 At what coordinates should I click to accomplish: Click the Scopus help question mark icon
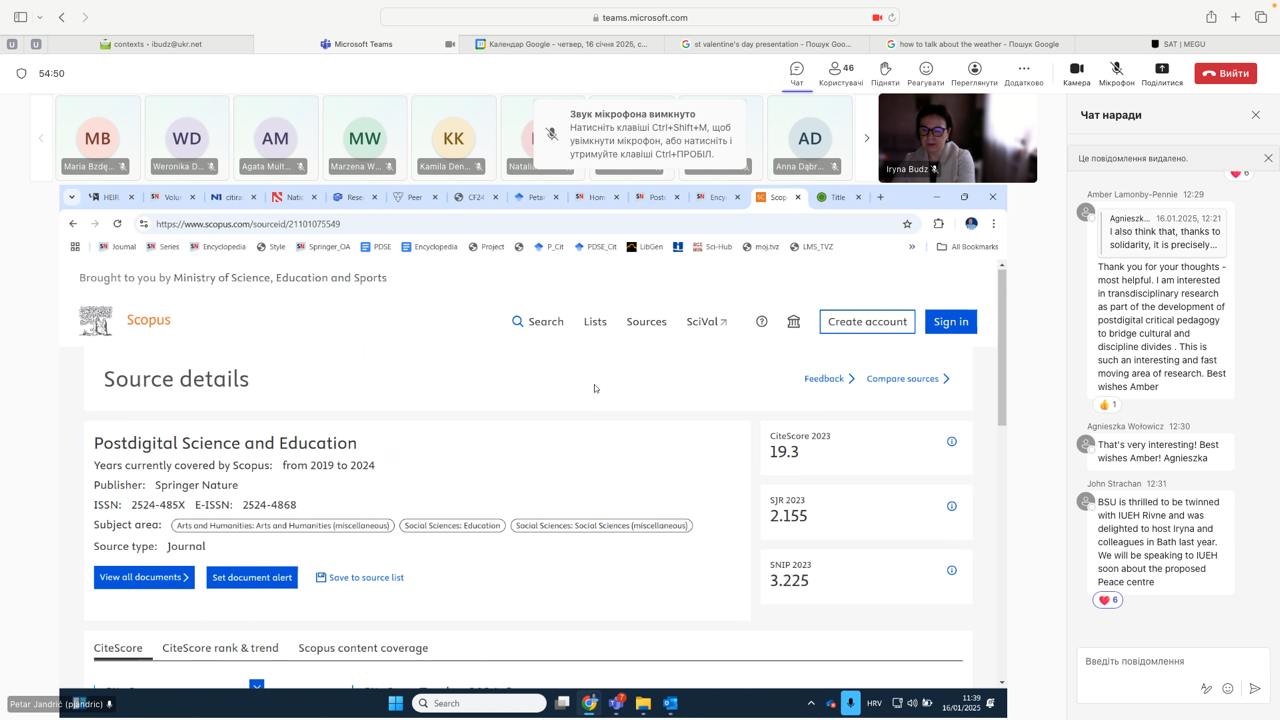[x=762, y=321]
